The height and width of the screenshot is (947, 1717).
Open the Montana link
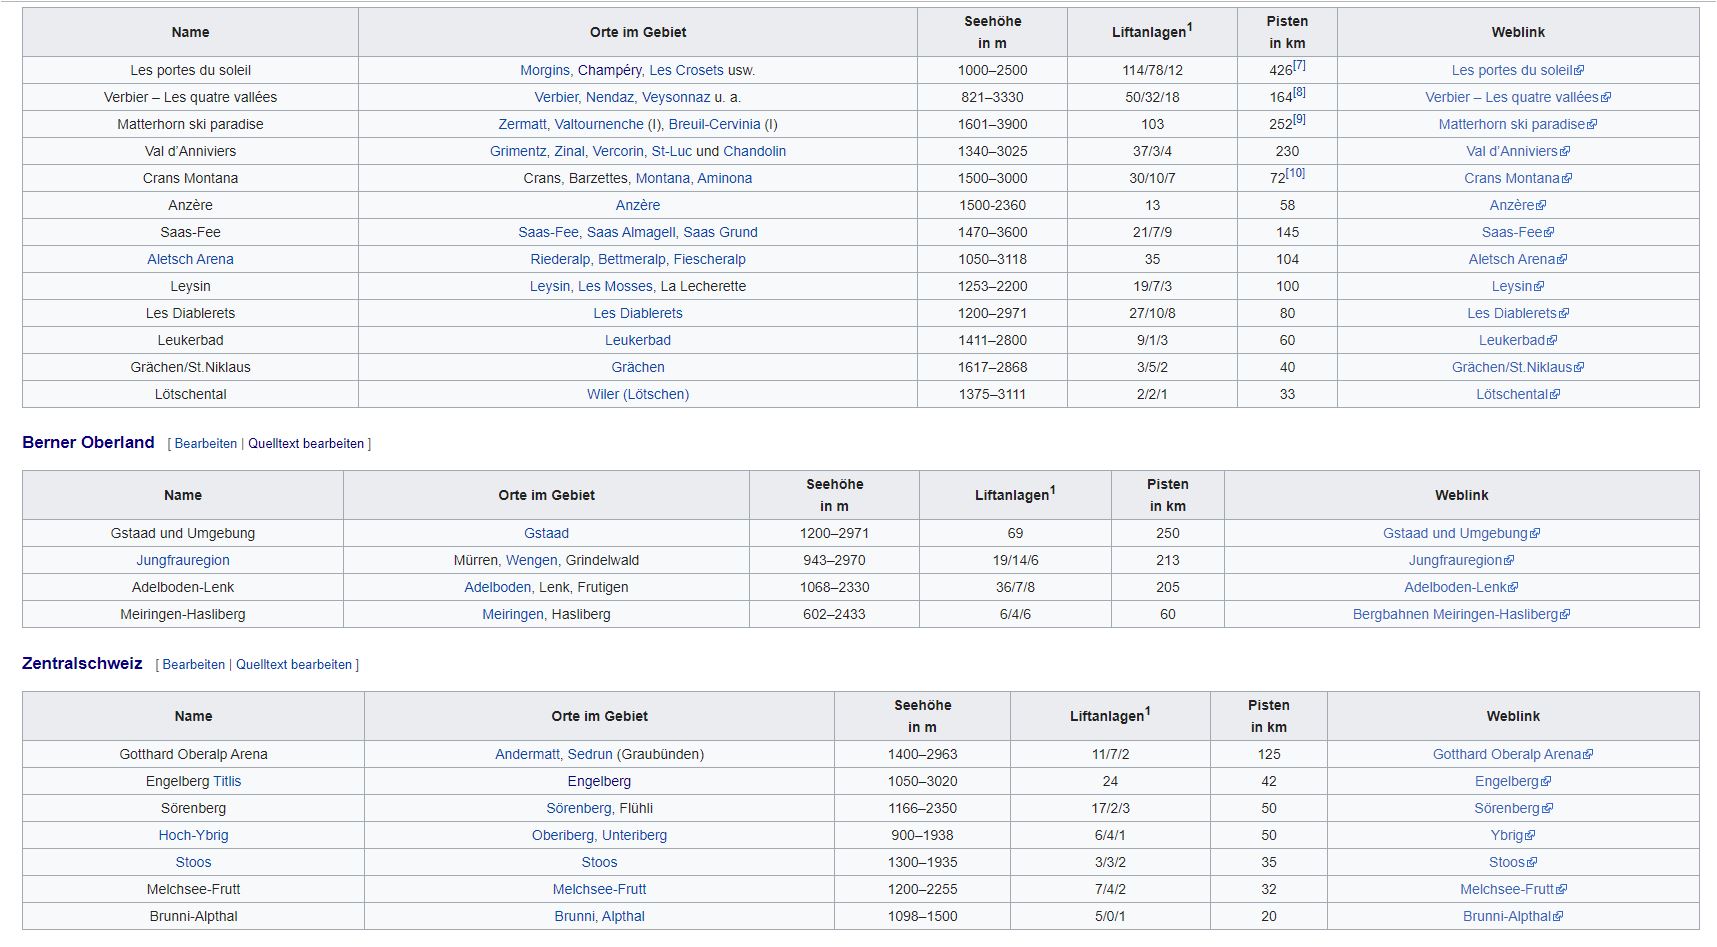pyautogui.click(x=662, y=178)
